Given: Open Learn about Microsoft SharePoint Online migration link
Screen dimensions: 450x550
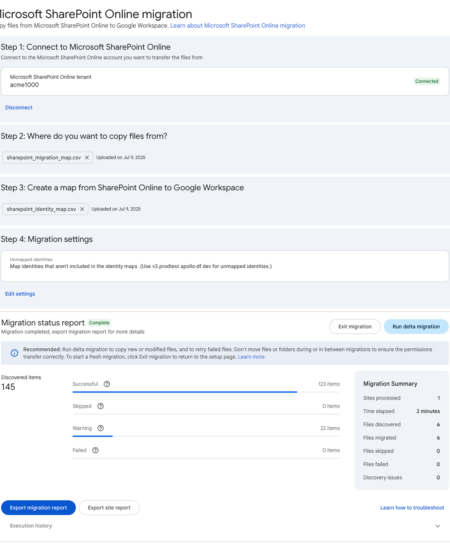Looking at the screenshot, I should 237,26.
